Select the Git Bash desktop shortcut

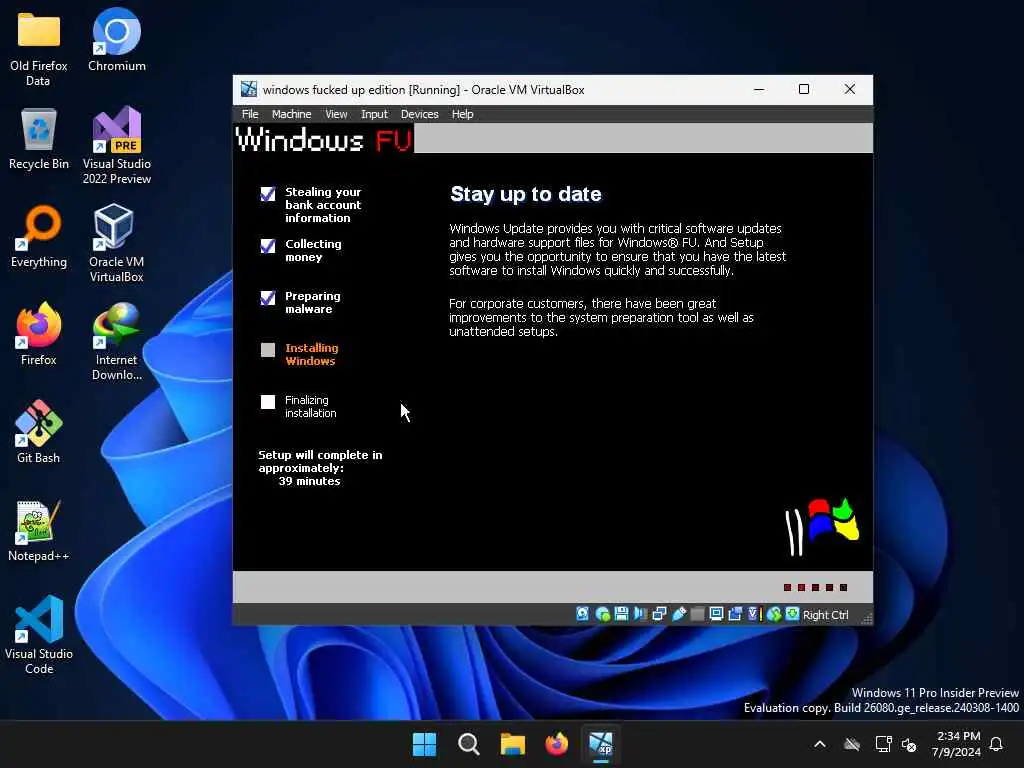(39, 432)
